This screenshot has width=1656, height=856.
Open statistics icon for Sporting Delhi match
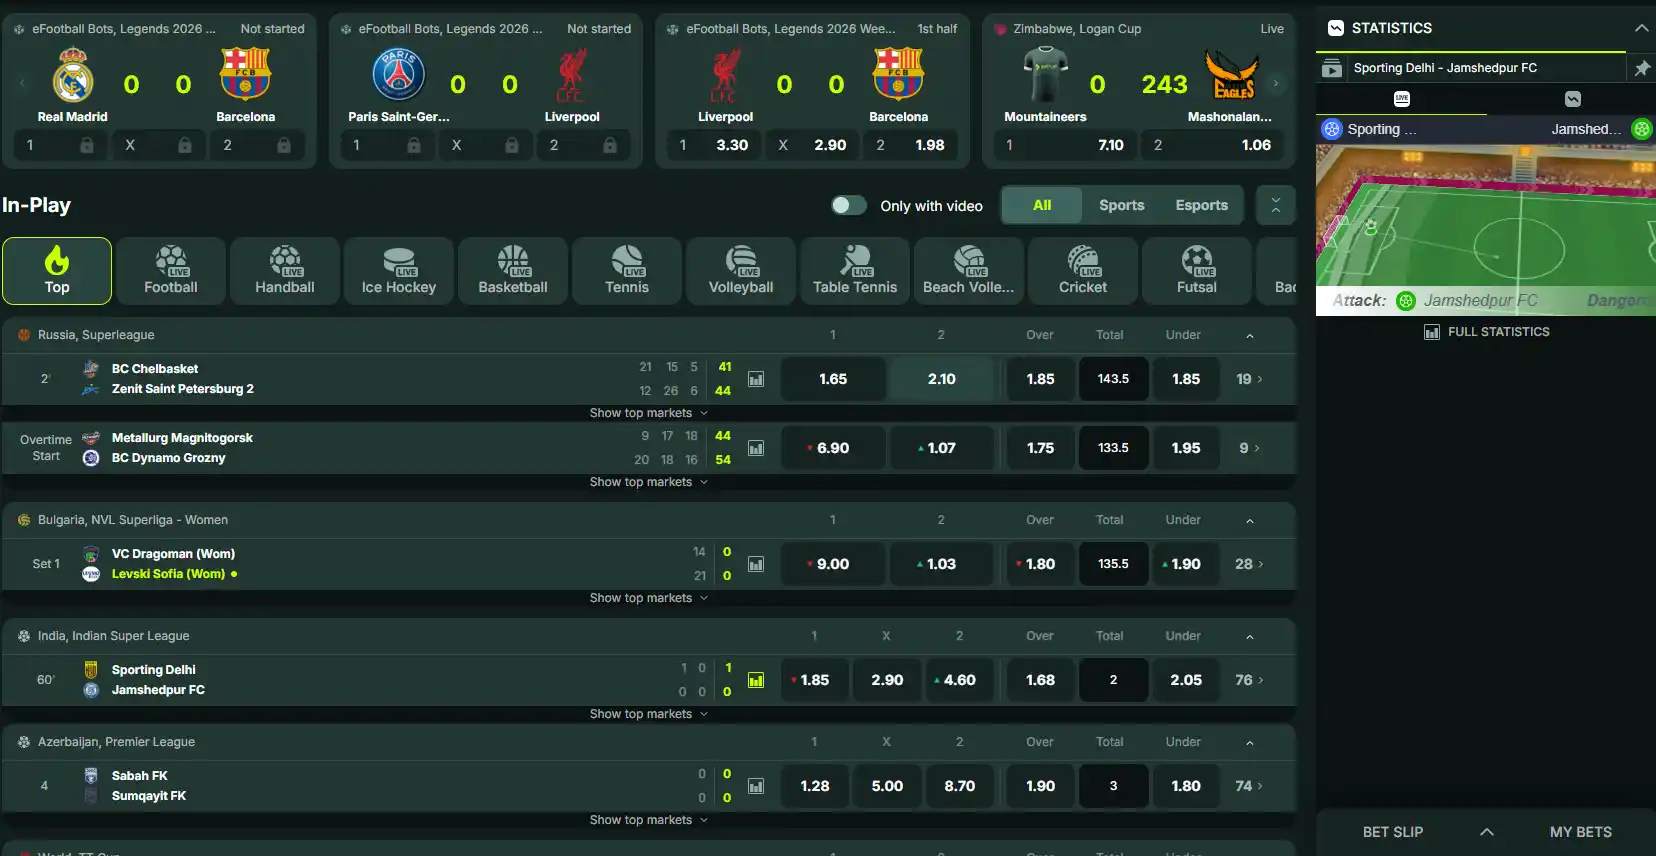756,680
